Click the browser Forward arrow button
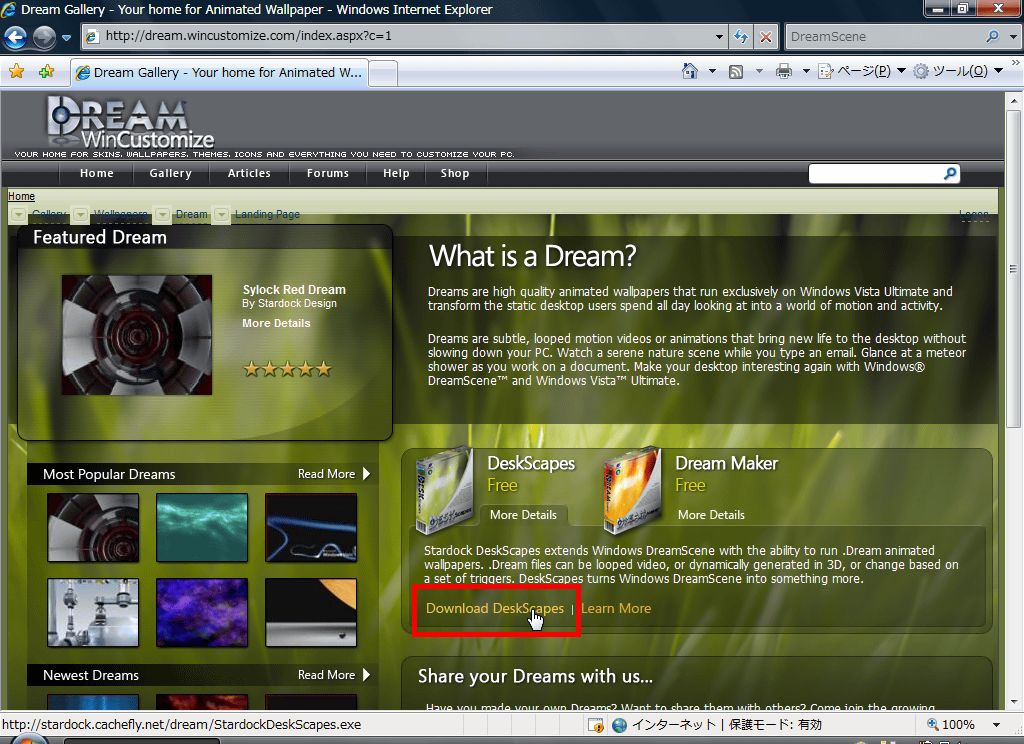 (x=44, y=37)
